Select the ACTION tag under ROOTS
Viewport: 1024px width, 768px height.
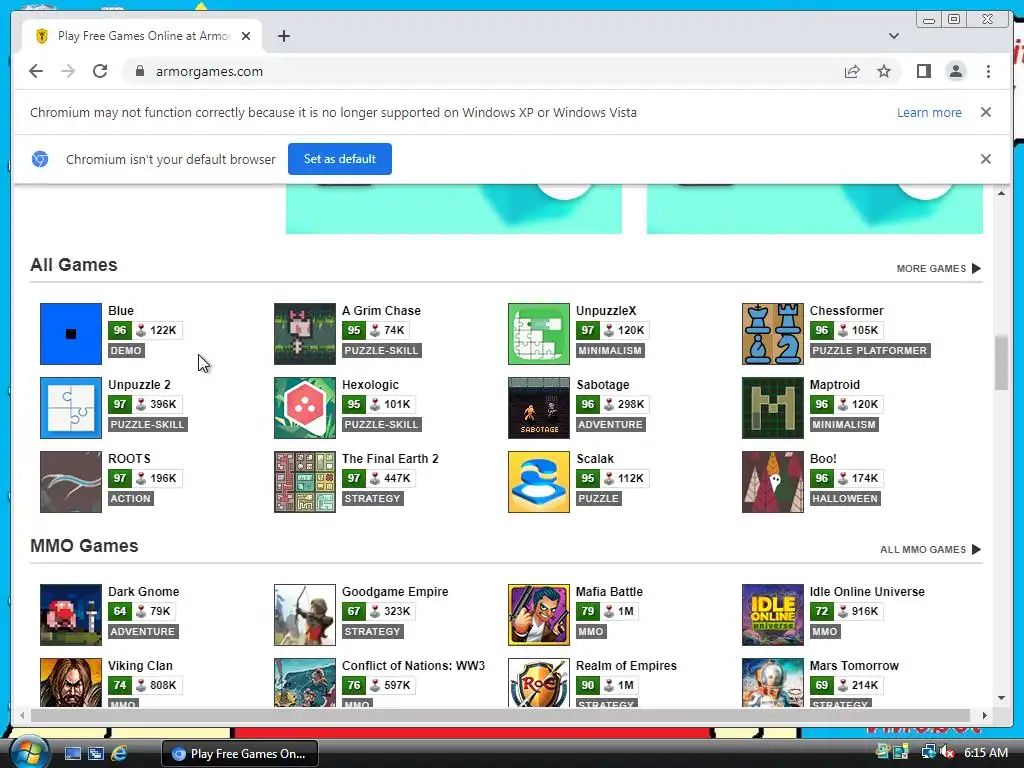(x=131, y=498)
